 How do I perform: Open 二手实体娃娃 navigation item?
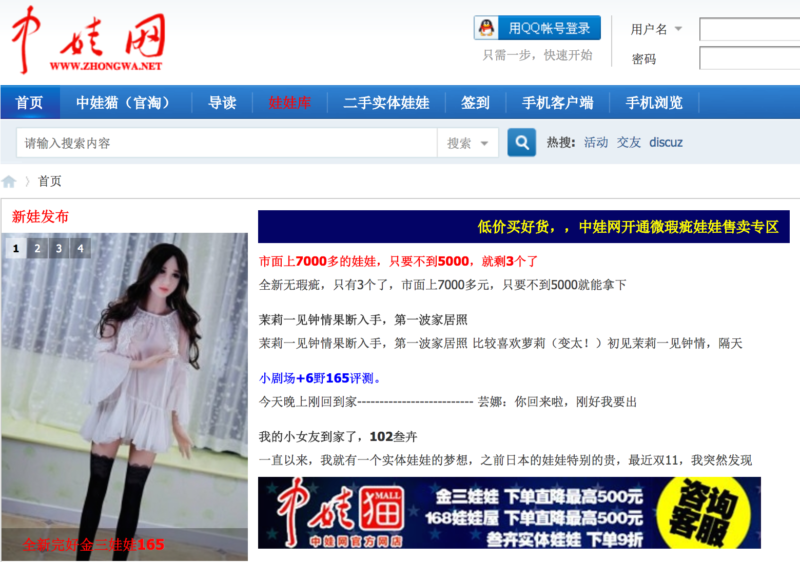coord(386,103)
